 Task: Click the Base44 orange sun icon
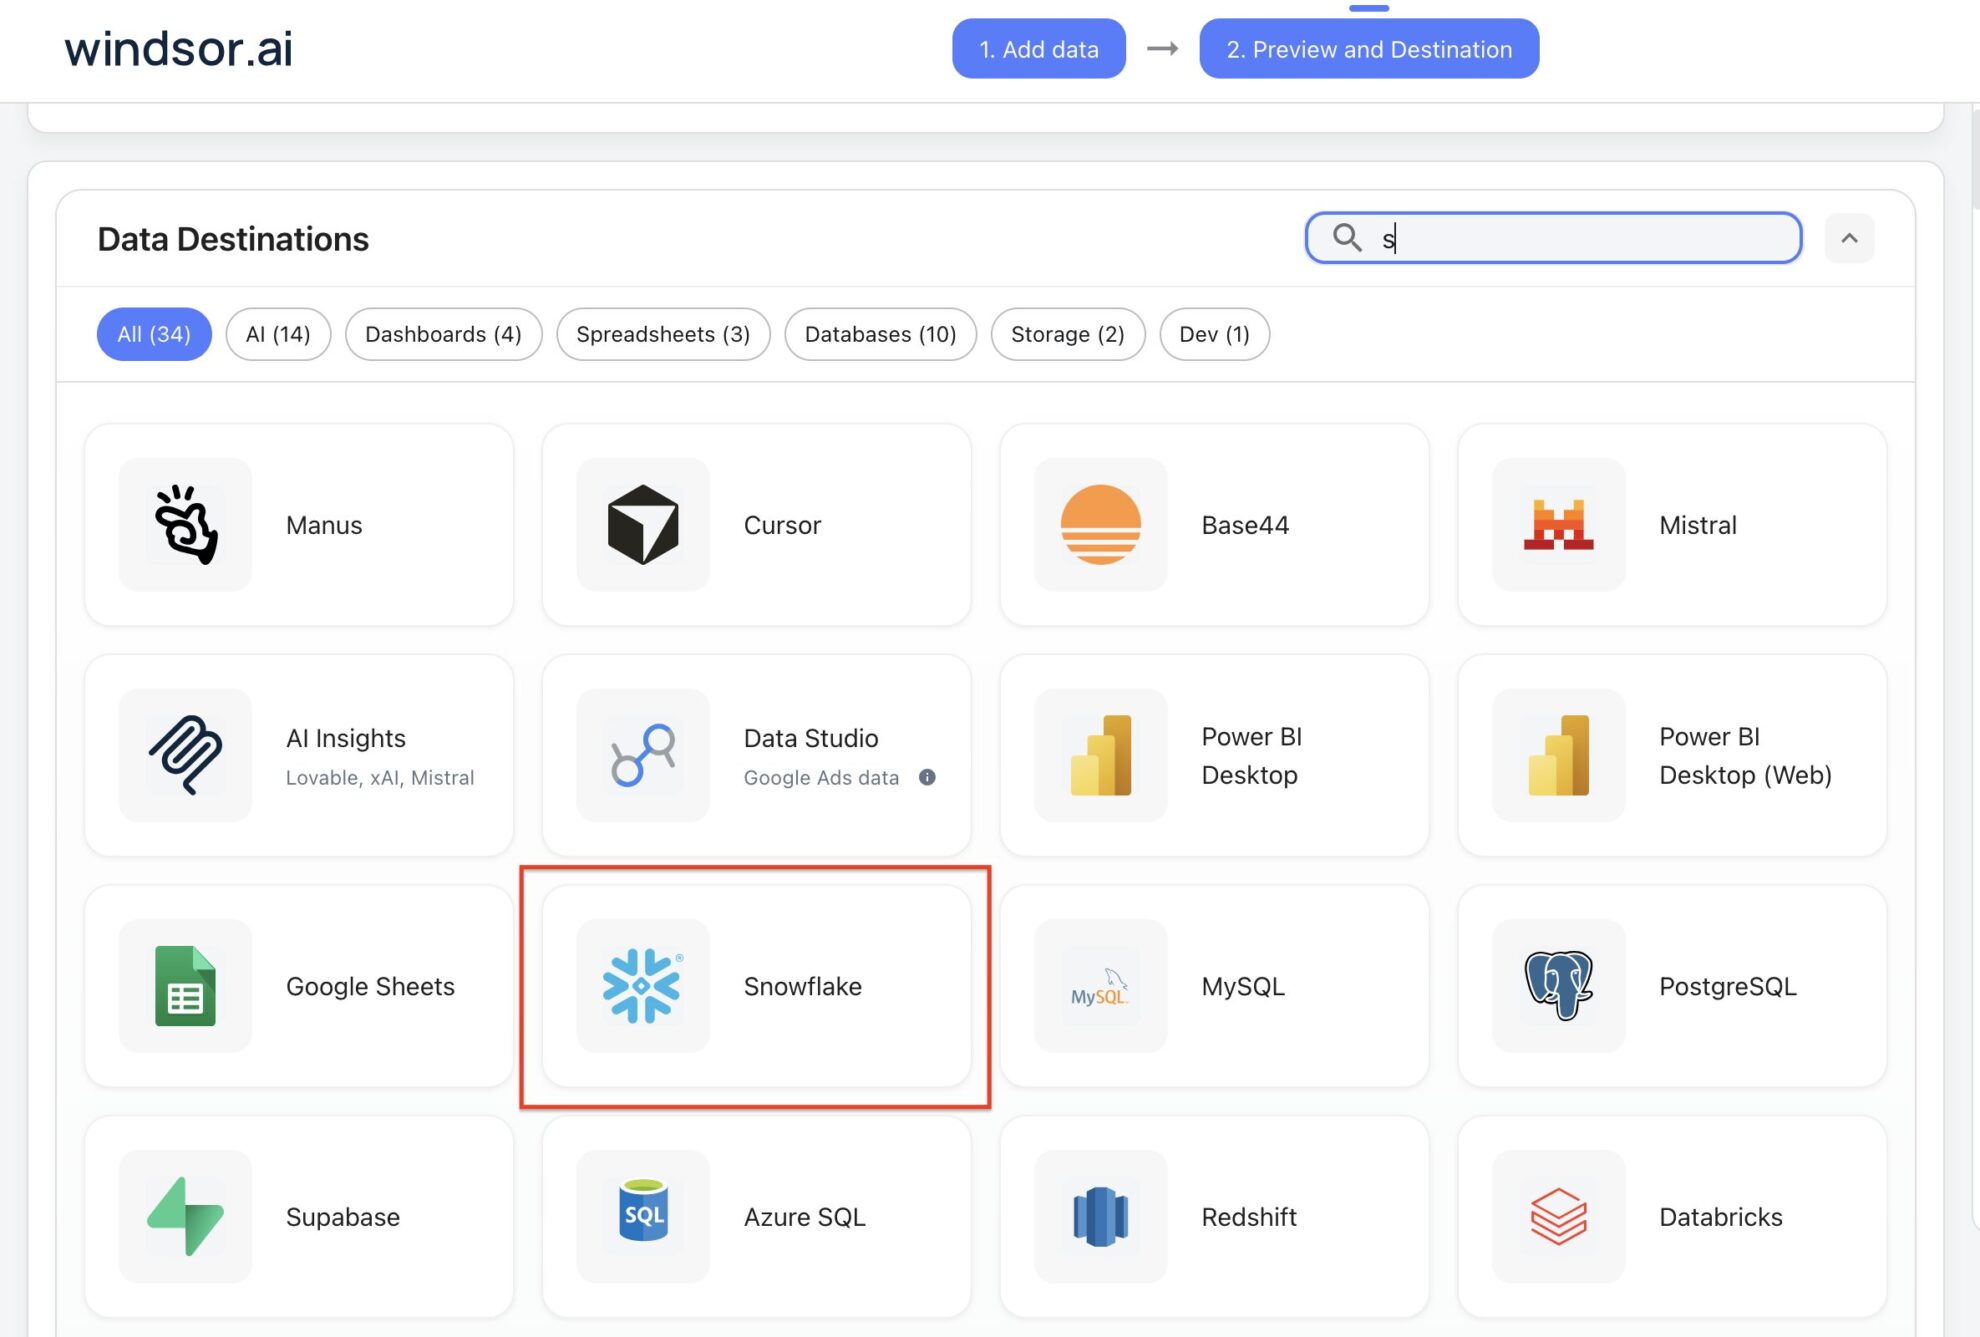1101,525
